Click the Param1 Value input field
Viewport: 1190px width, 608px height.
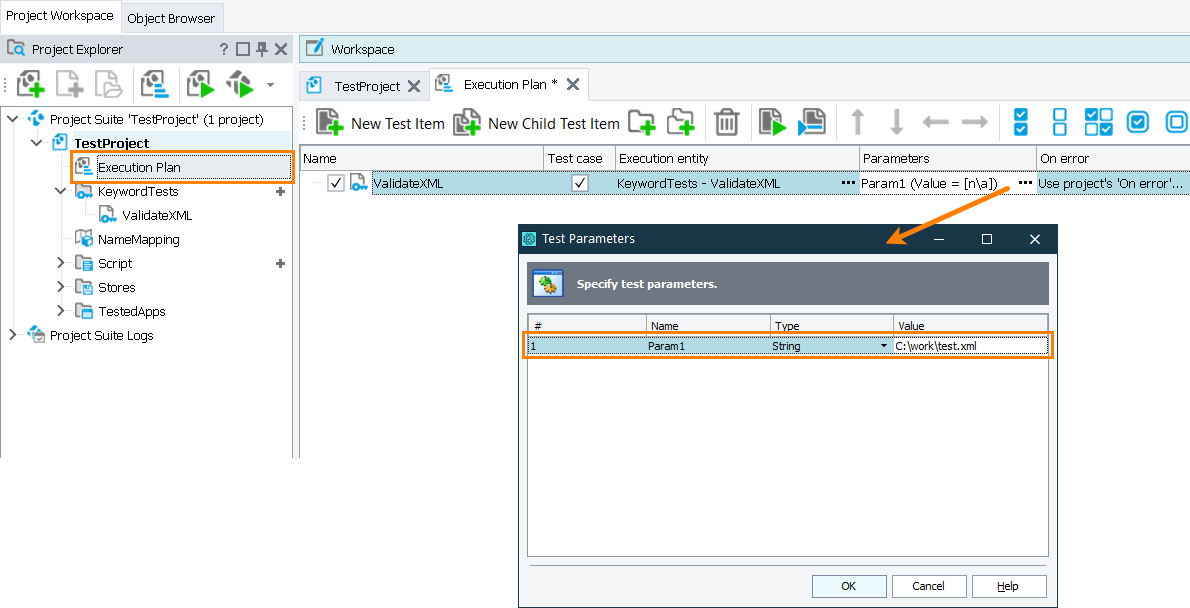970,346
